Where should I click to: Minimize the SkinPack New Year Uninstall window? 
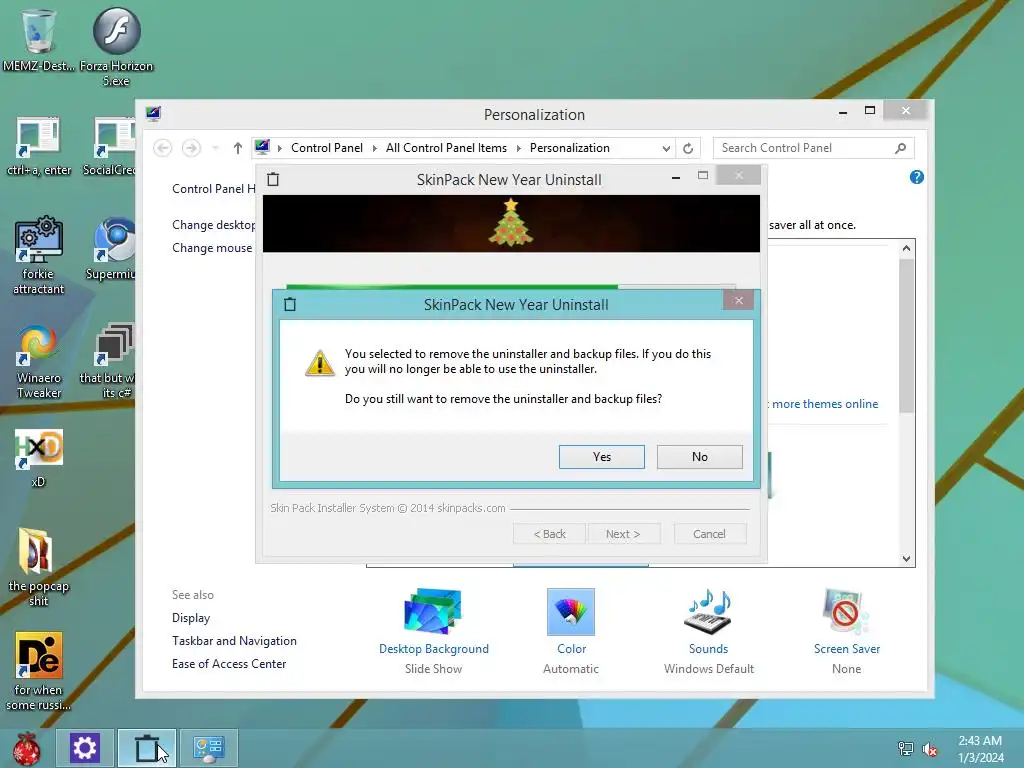click(676, 176)
